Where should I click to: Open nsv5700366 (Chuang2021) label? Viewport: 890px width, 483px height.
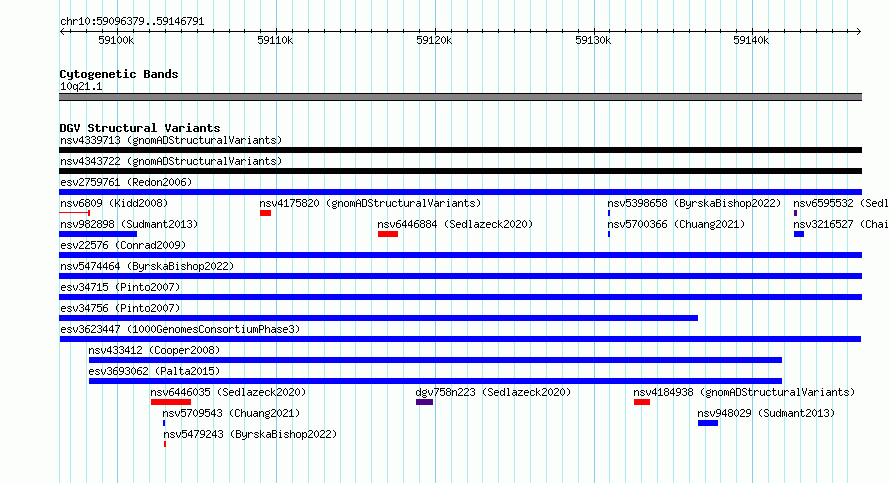[x=676, y=224]
